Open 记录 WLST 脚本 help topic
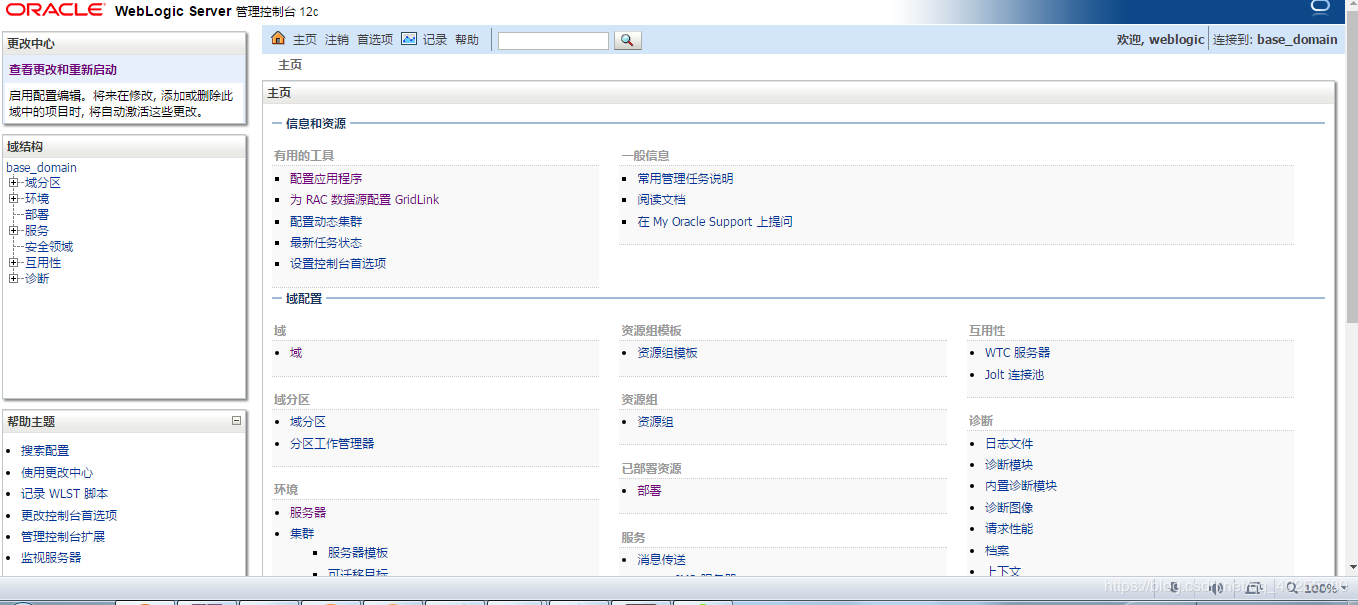The width and height of the screenshot is (1358, 605). 64,494
